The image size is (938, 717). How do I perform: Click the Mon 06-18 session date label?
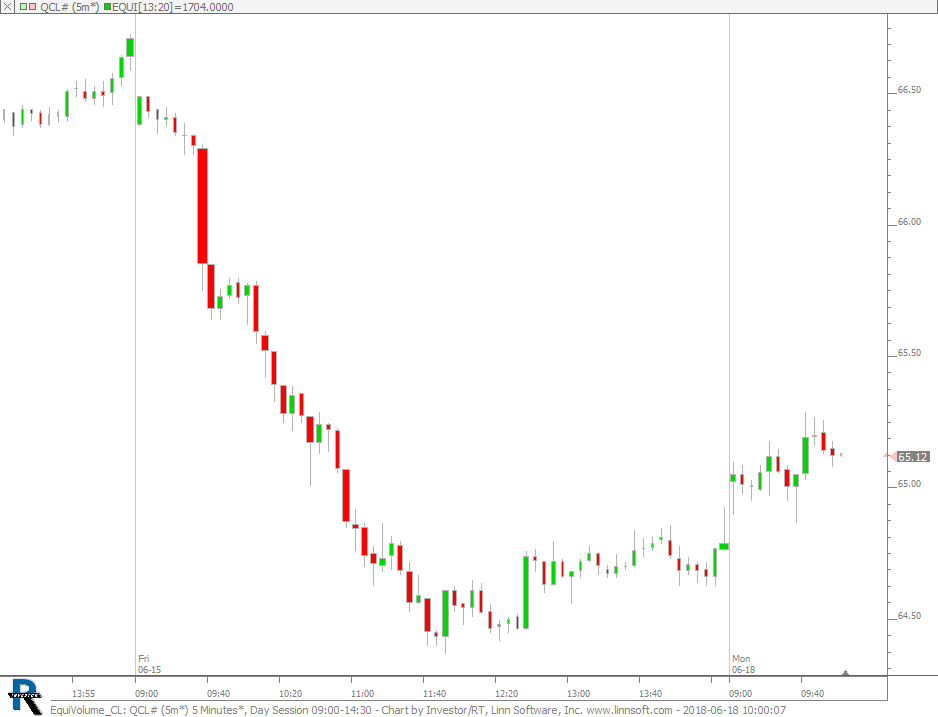coord(744,664)
